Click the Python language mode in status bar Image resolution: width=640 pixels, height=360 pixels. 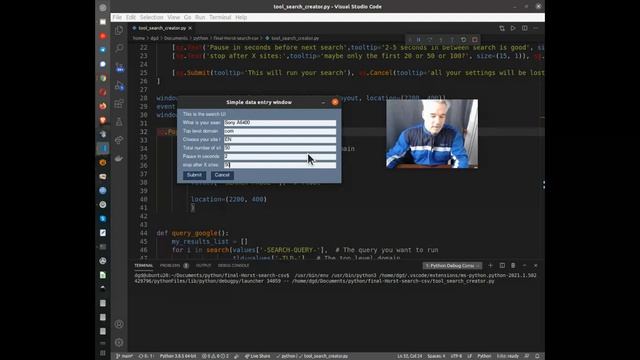(x=484, y=356)
